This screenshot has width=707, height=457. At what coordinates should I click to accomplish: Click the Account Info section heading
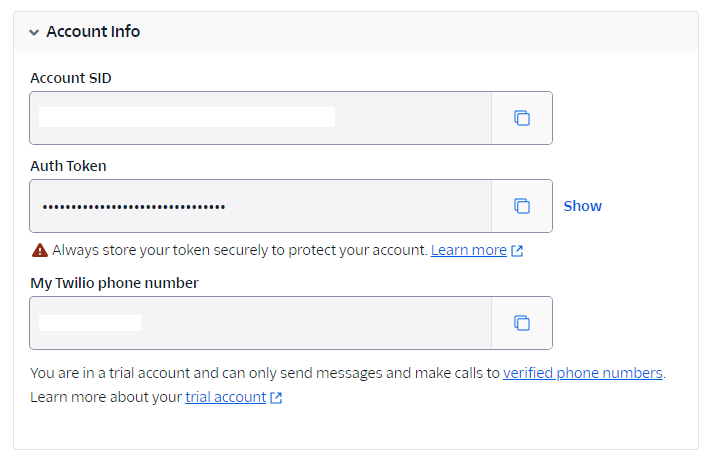(x=93, y=32)
